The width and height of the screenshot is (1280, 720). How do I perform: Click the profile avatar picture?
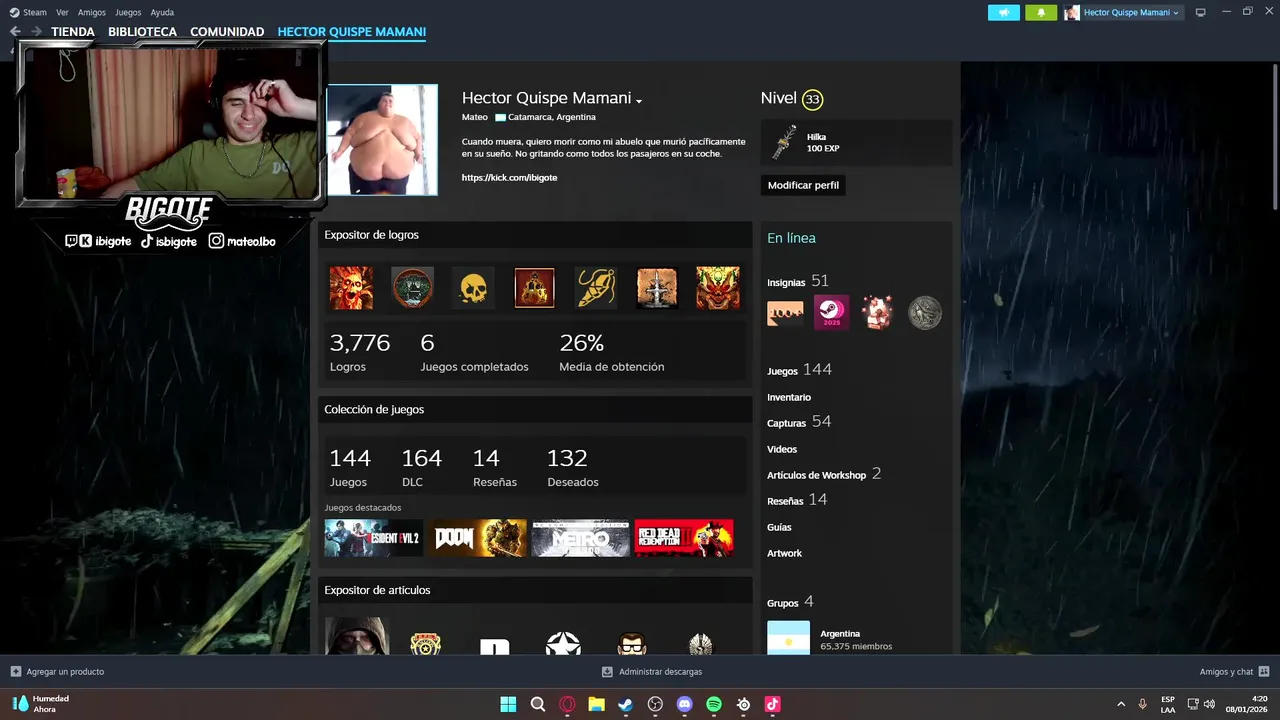382,140
